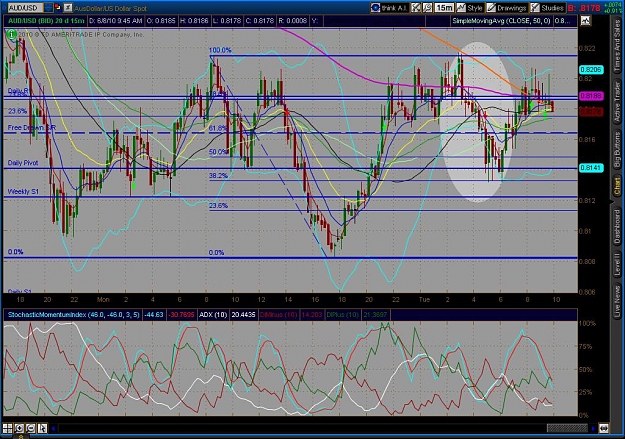625x439 pixels.
Task: Click the scroll left arrow on time axis
Action: click(x=53, y=429)
